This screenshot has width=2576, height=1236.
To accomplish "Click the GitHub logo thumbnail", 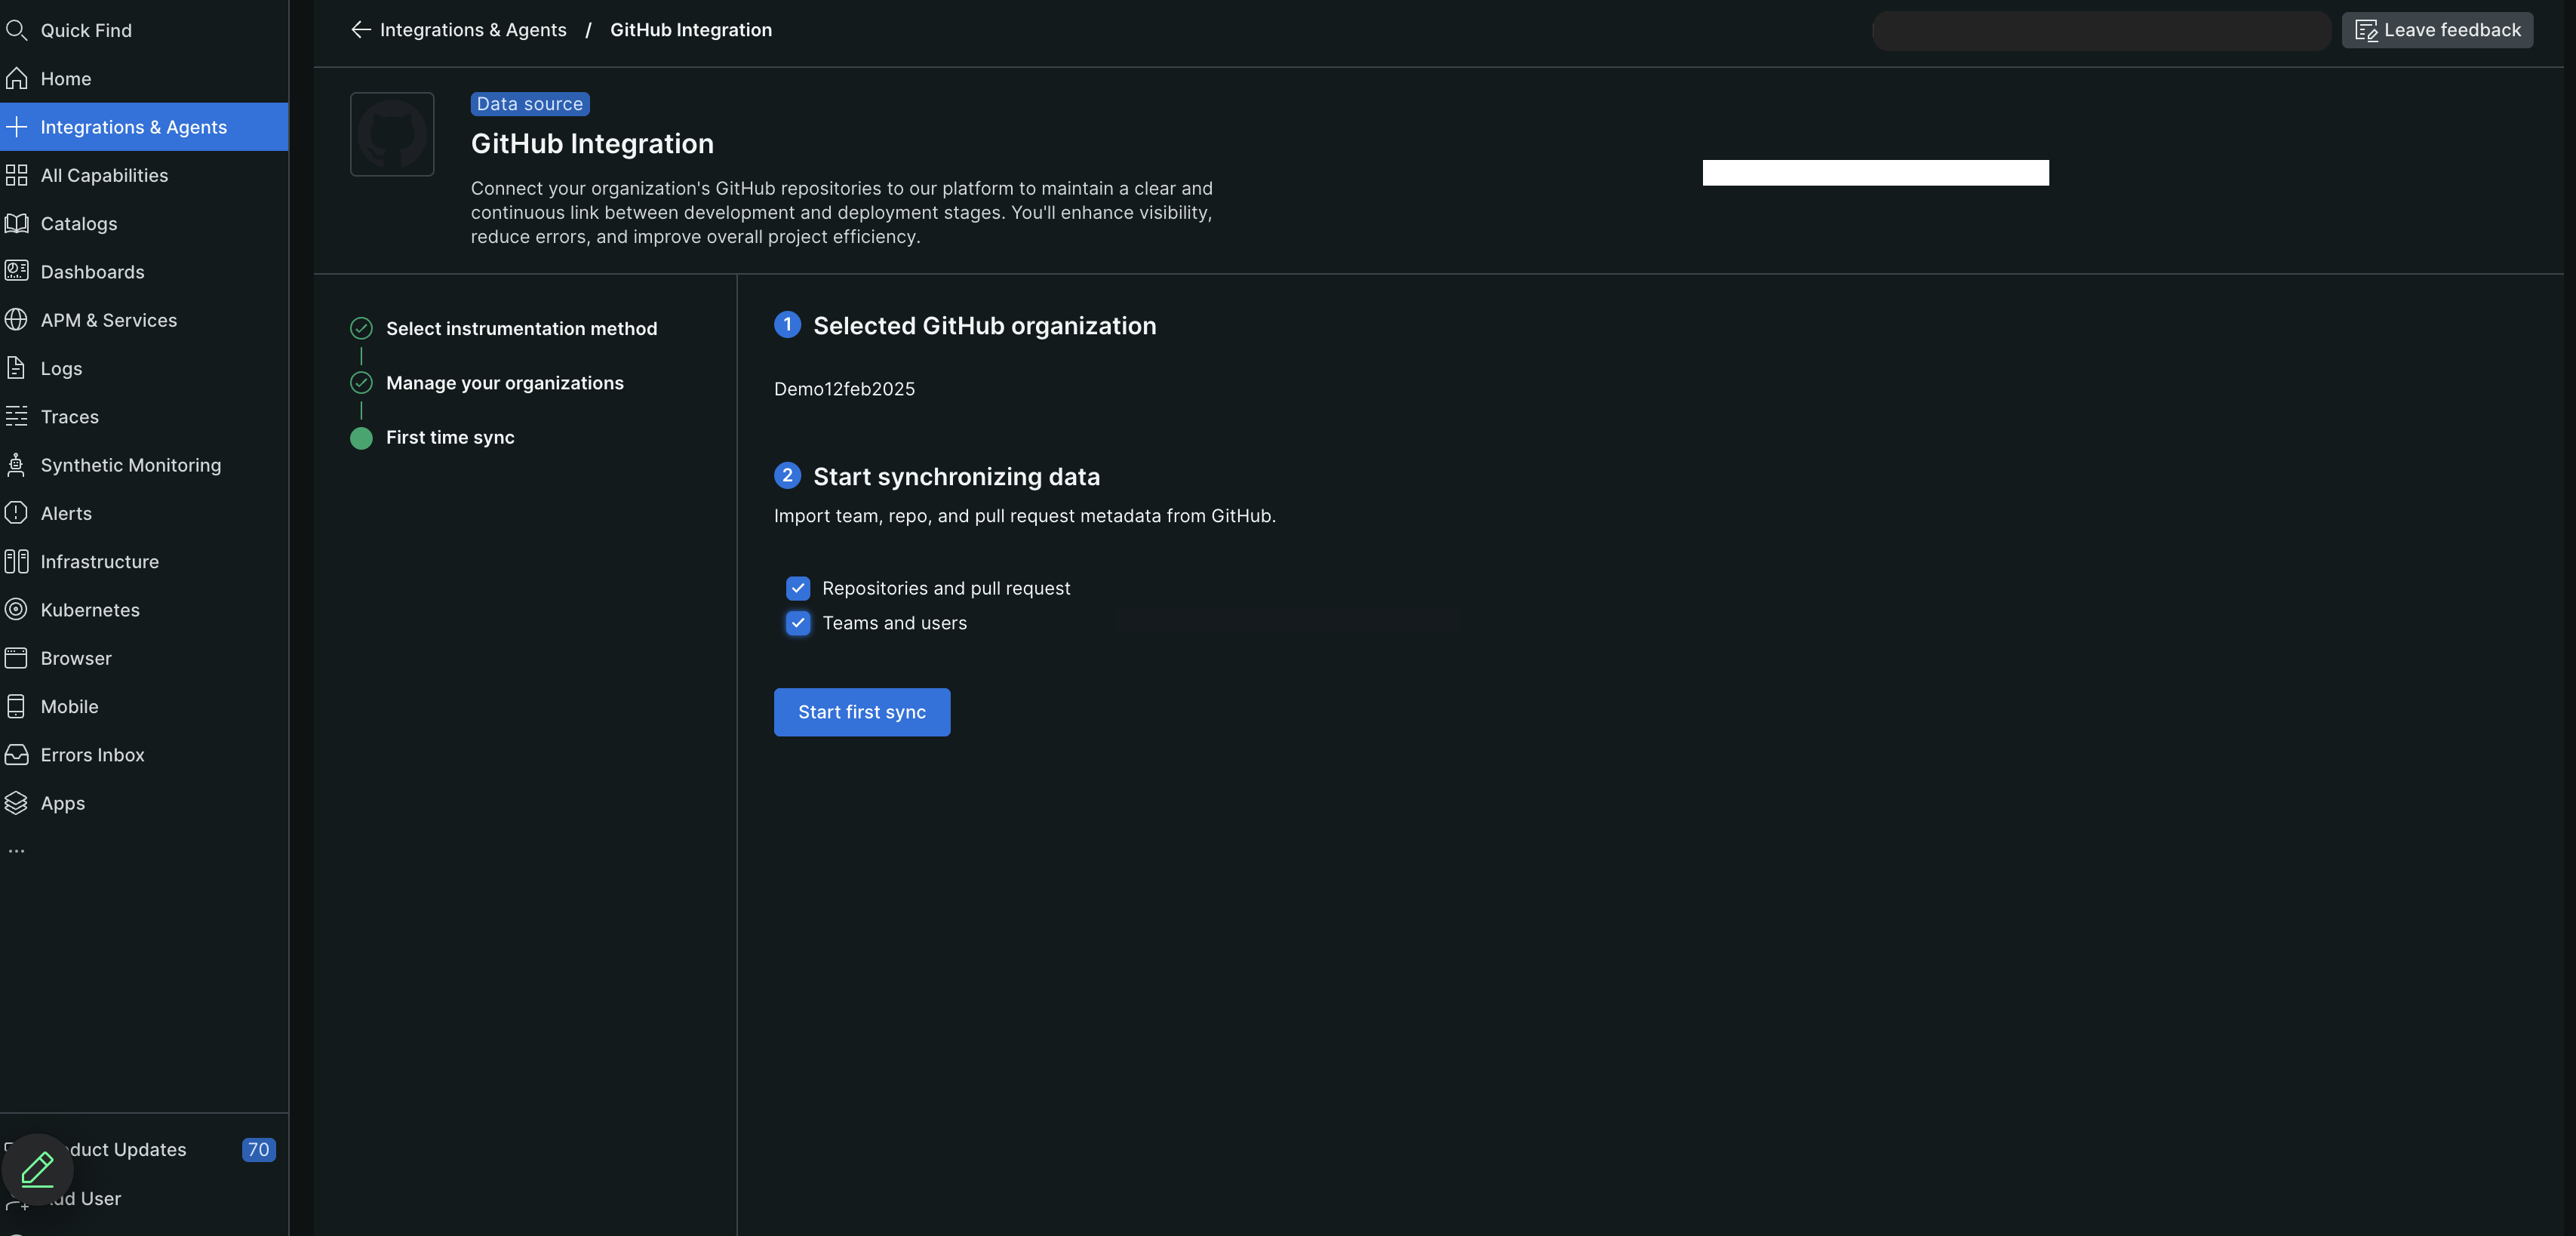I will click(x=391, y=133).
